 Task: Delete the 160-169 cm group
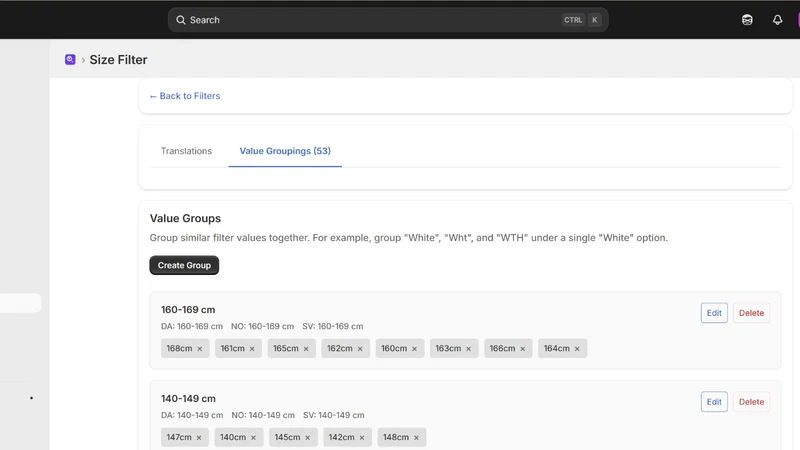[x=751, y=313]
